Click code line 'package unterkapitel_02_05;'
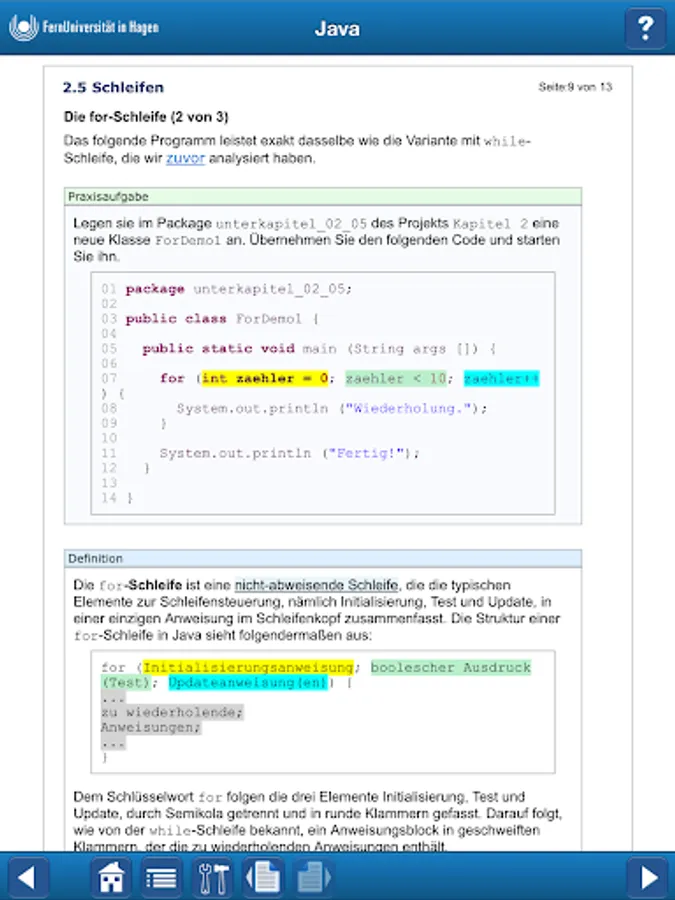675x900 pixels. click(x=238, y=289)
